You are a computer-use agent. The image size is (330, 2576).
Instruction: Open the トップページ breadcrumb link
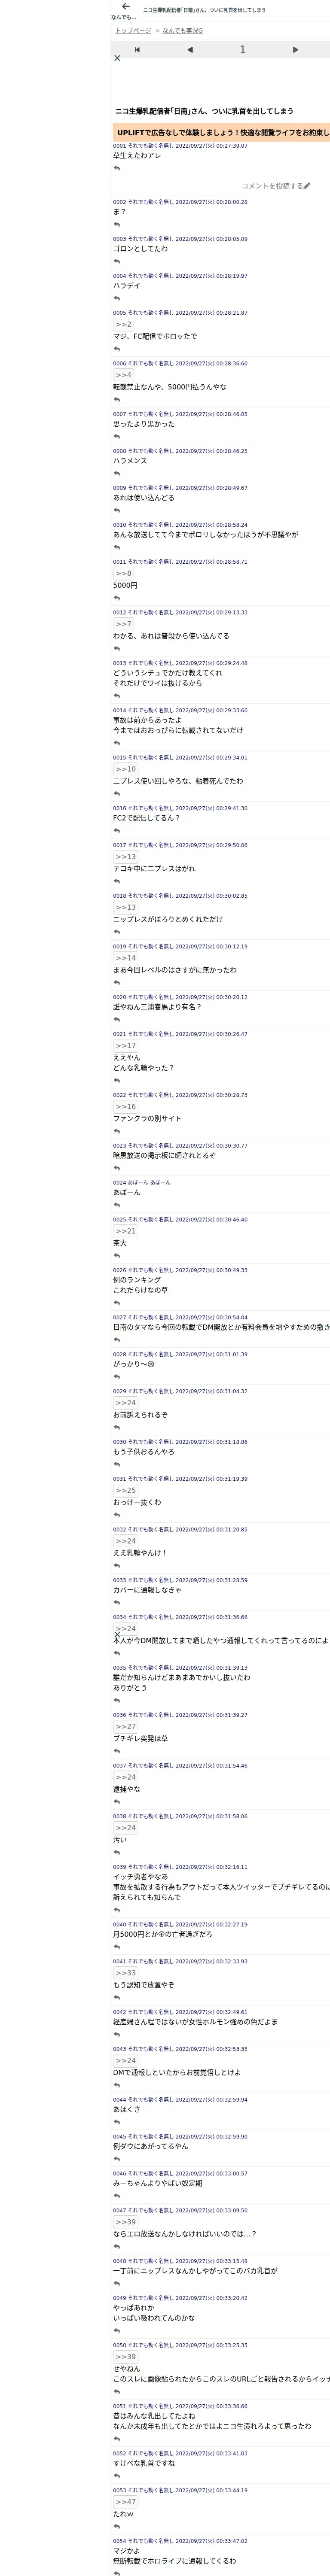click(133, 31)
